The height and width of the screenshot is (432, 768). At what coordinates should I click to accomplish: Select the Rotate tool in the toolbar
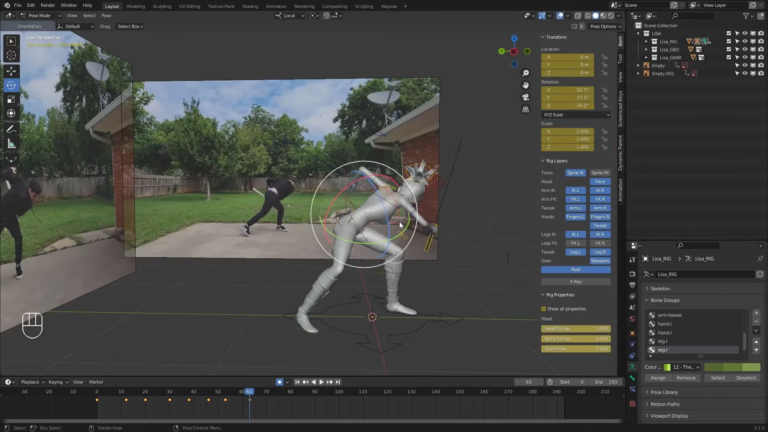[x=11, y=85]
